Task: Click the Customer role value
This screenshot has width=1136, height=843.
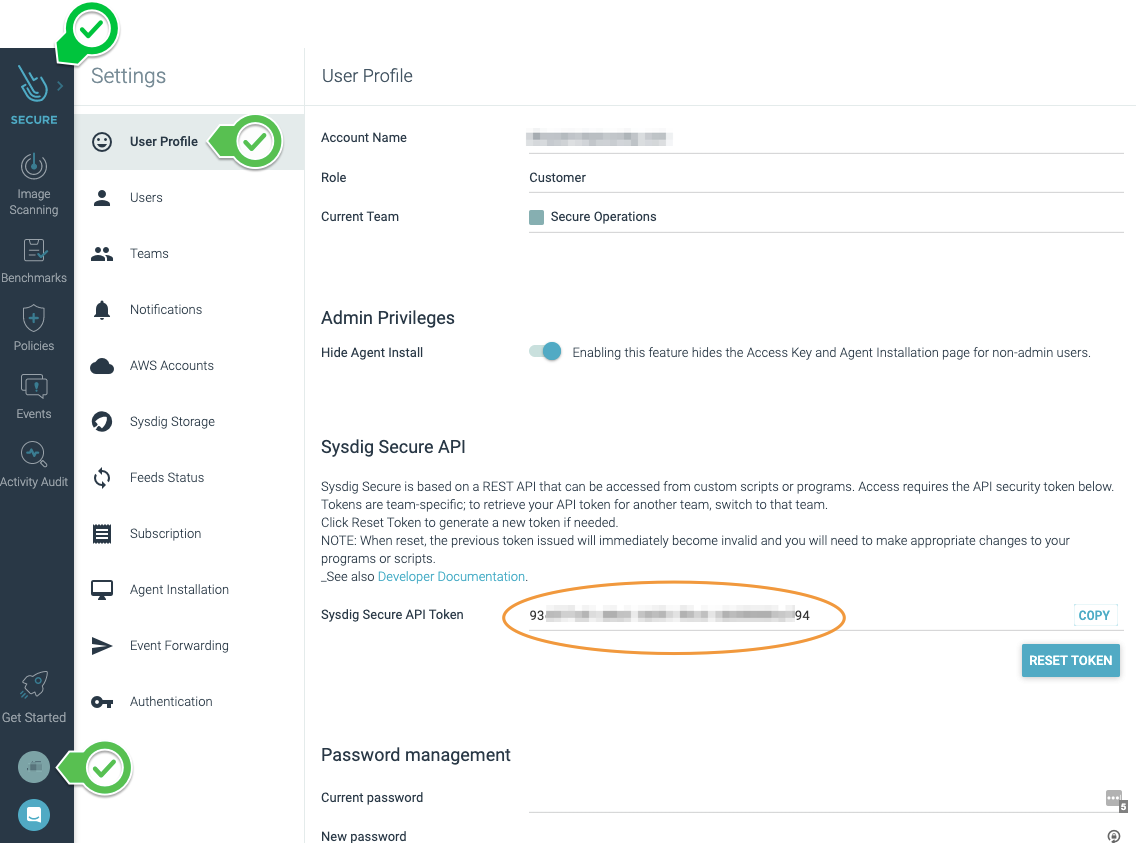Action: pyautogui.click(x=557, y=177)
